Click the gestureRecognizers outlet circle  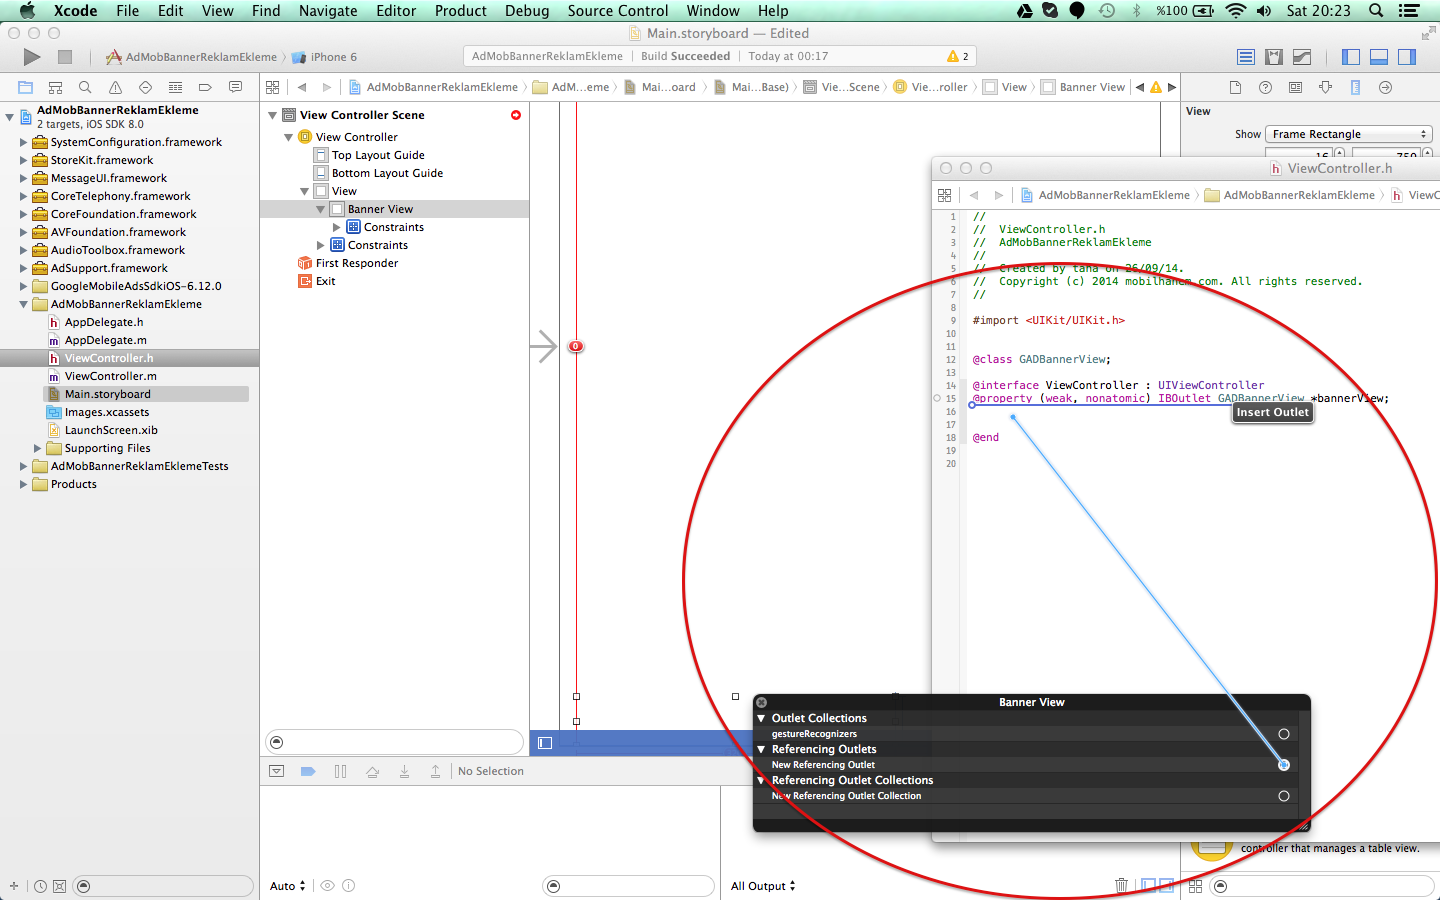[1284, 734]
